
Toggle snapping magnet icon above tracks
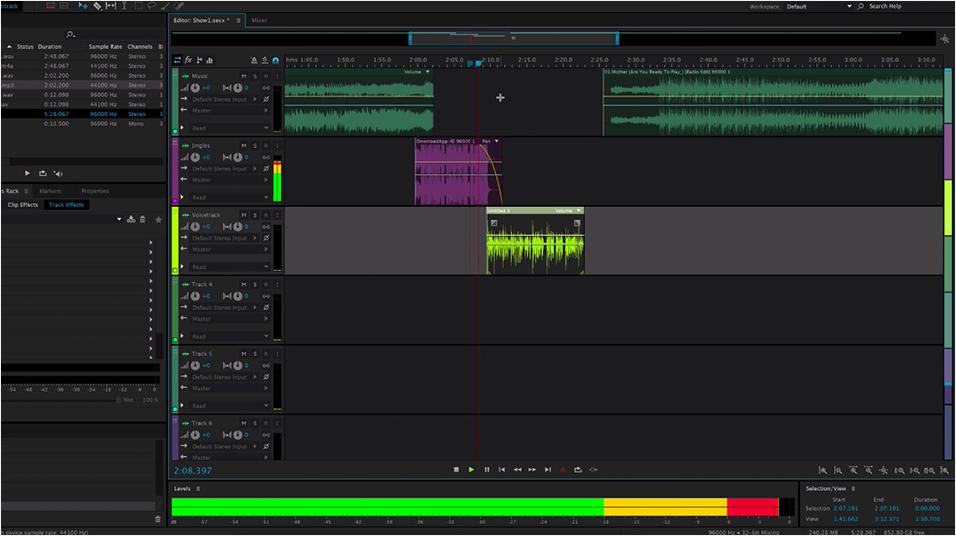(276, 60)
